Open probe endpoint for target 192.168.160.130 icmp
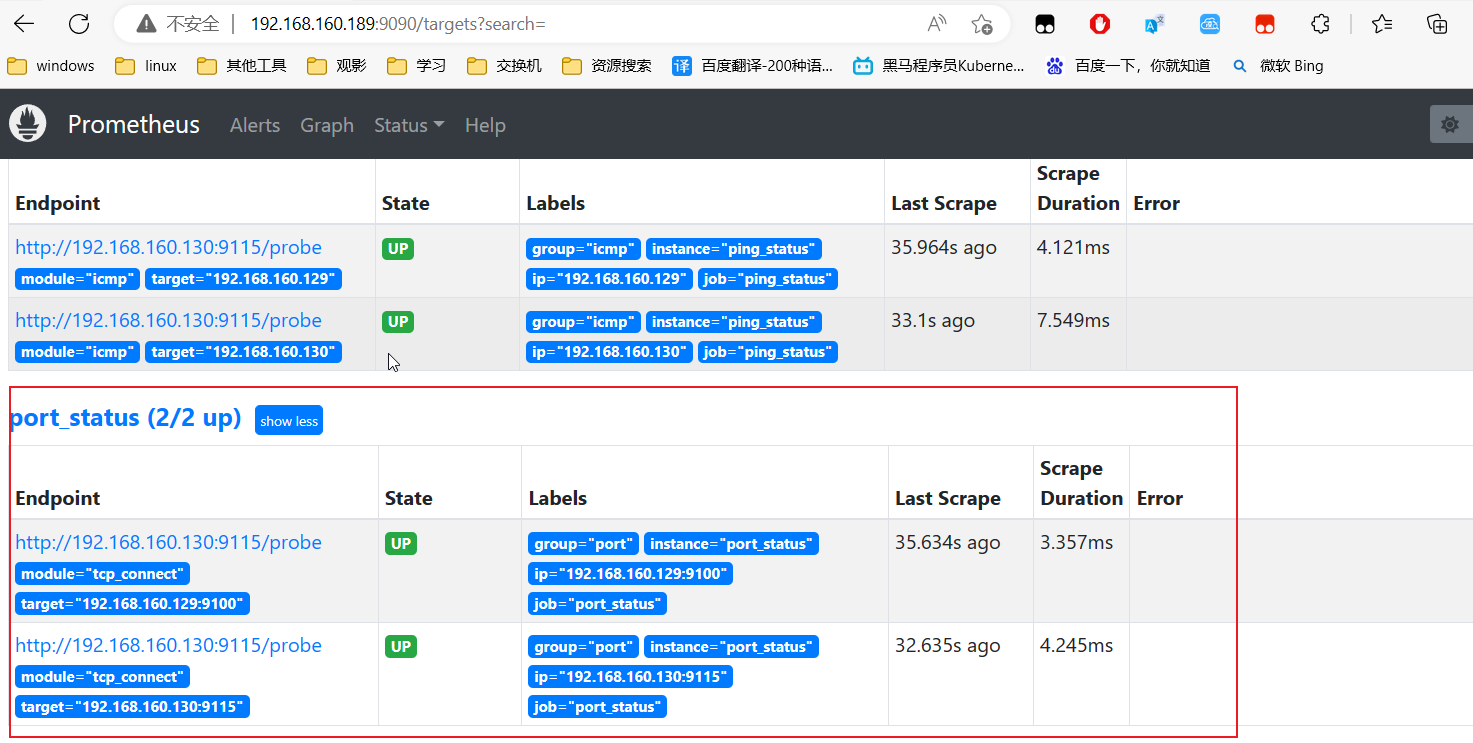The image size is (1473, 743). tap(168, 320)
